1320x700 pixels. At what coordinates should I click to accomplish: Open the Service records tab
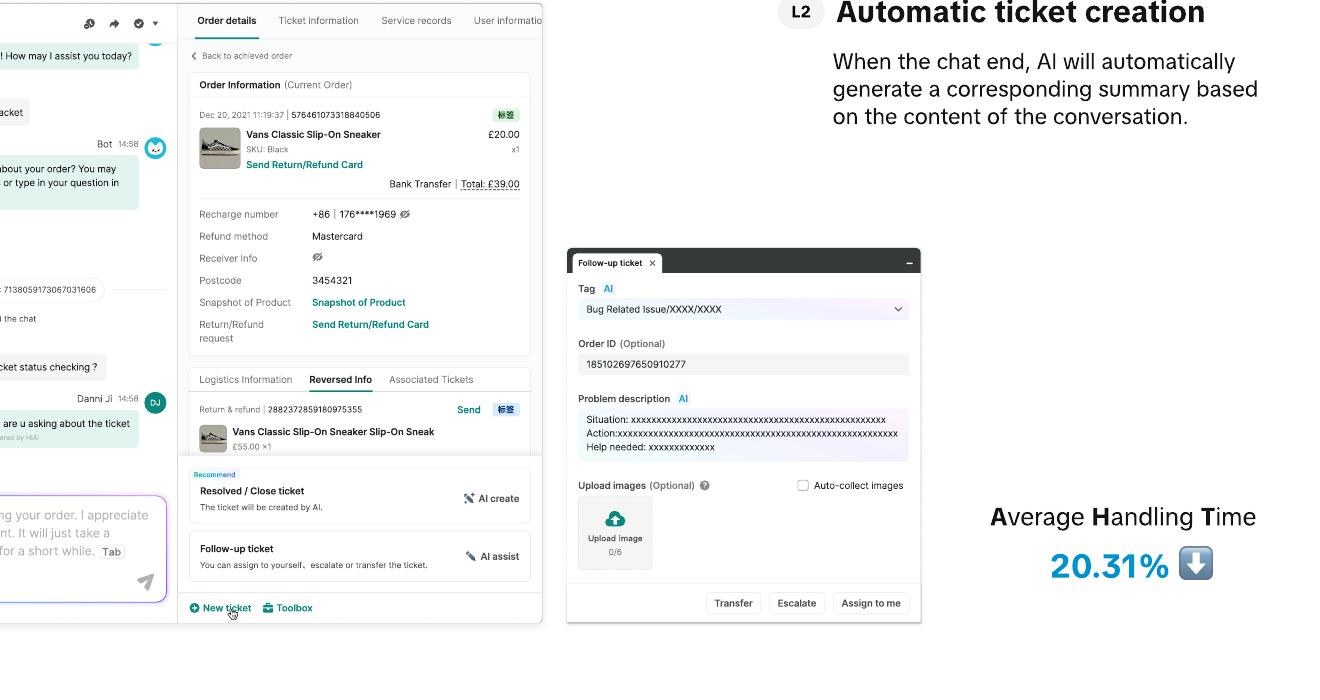416,20
